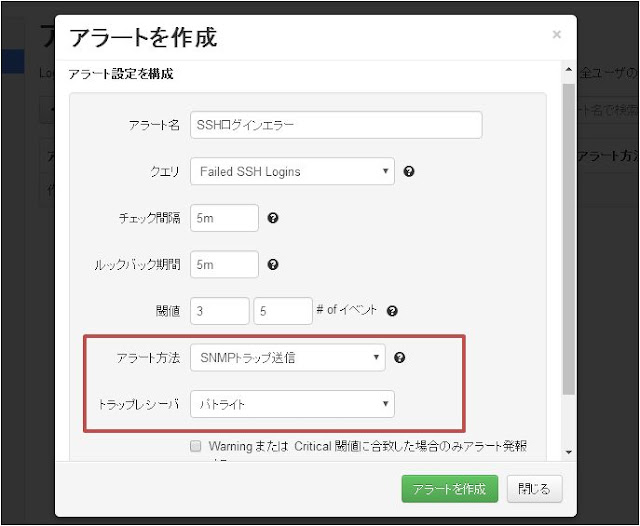Click the first 閾値 field showing 3
Screen dimensions: 640x526
220,311
